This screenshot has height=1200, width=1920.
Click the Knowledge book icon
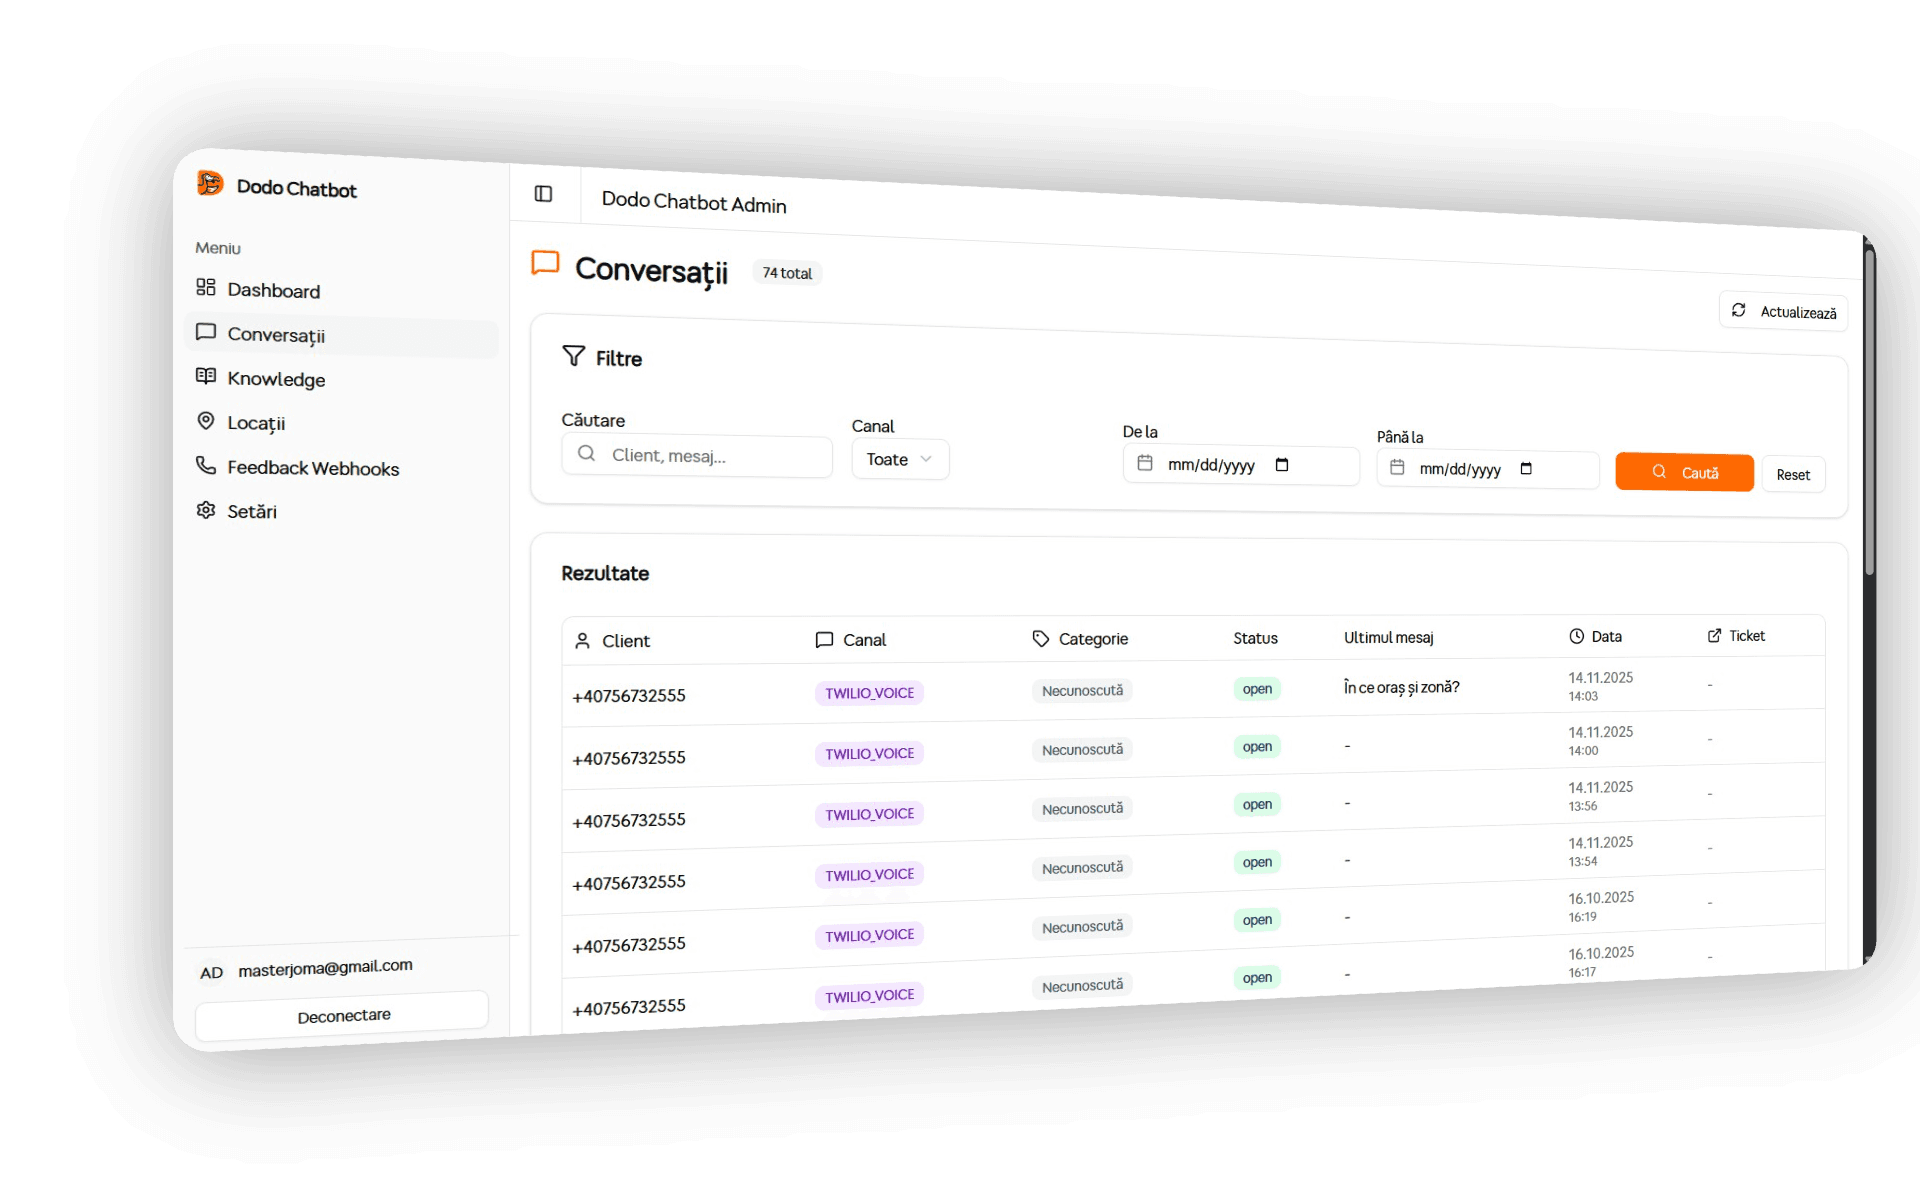[206, 376]
